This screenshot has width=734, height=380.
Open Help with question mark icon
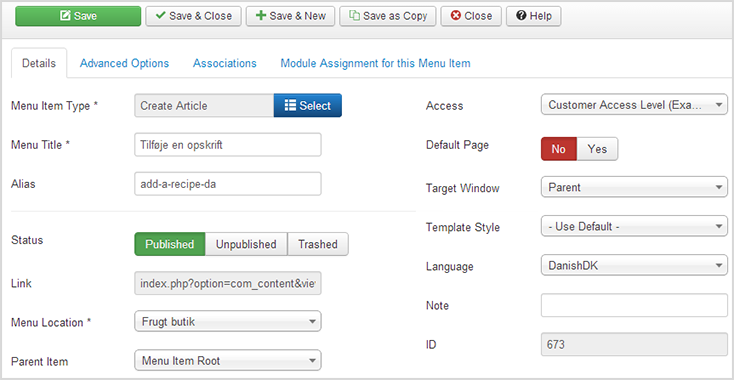point(534,16)
